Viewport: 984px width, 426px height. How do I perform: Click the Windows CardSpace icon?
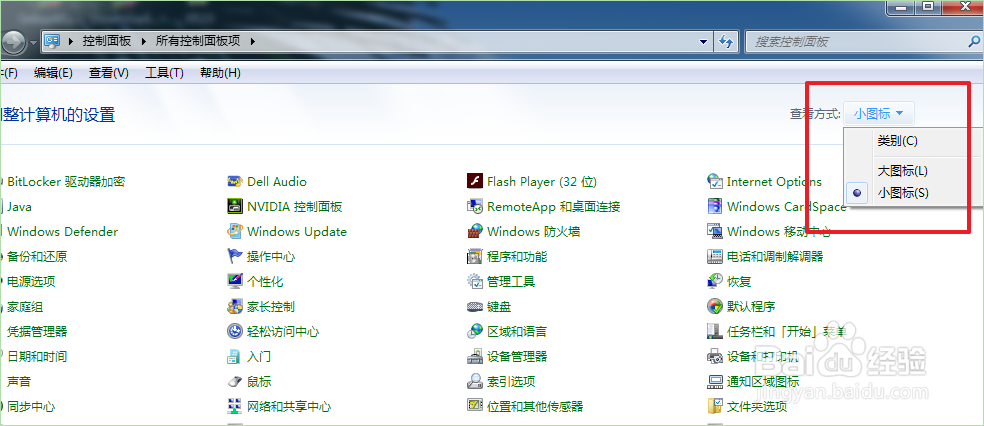point(714,206)
